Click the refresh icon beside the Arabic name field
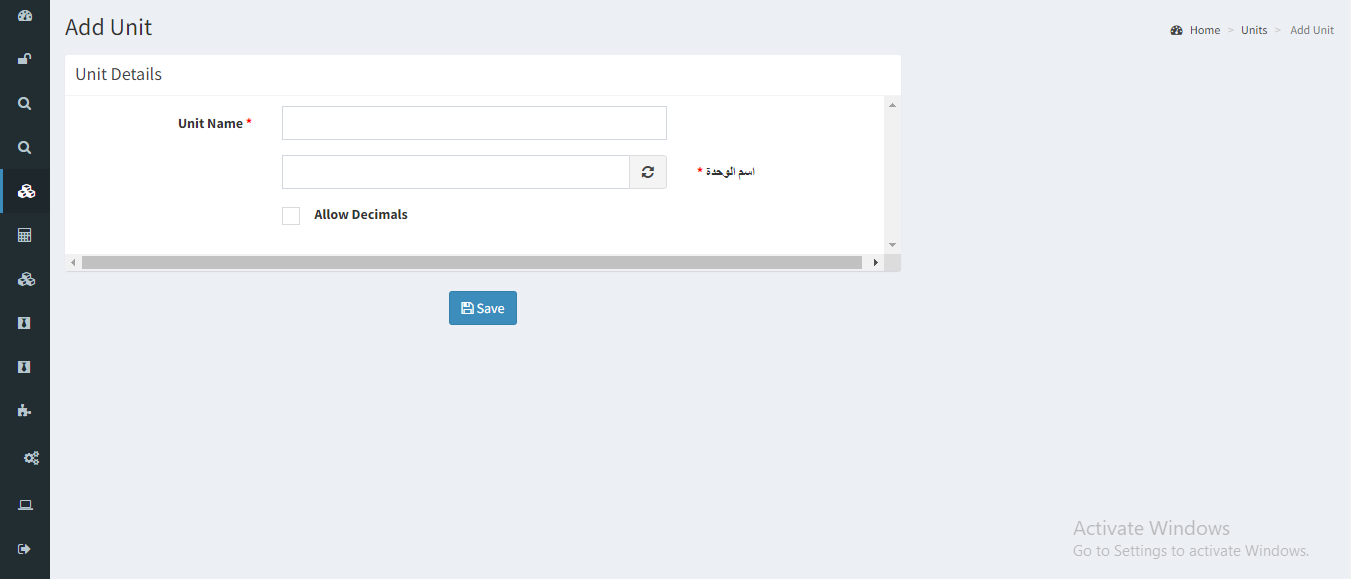This screenshot has width=1351, height=579. tap(648, 172)
